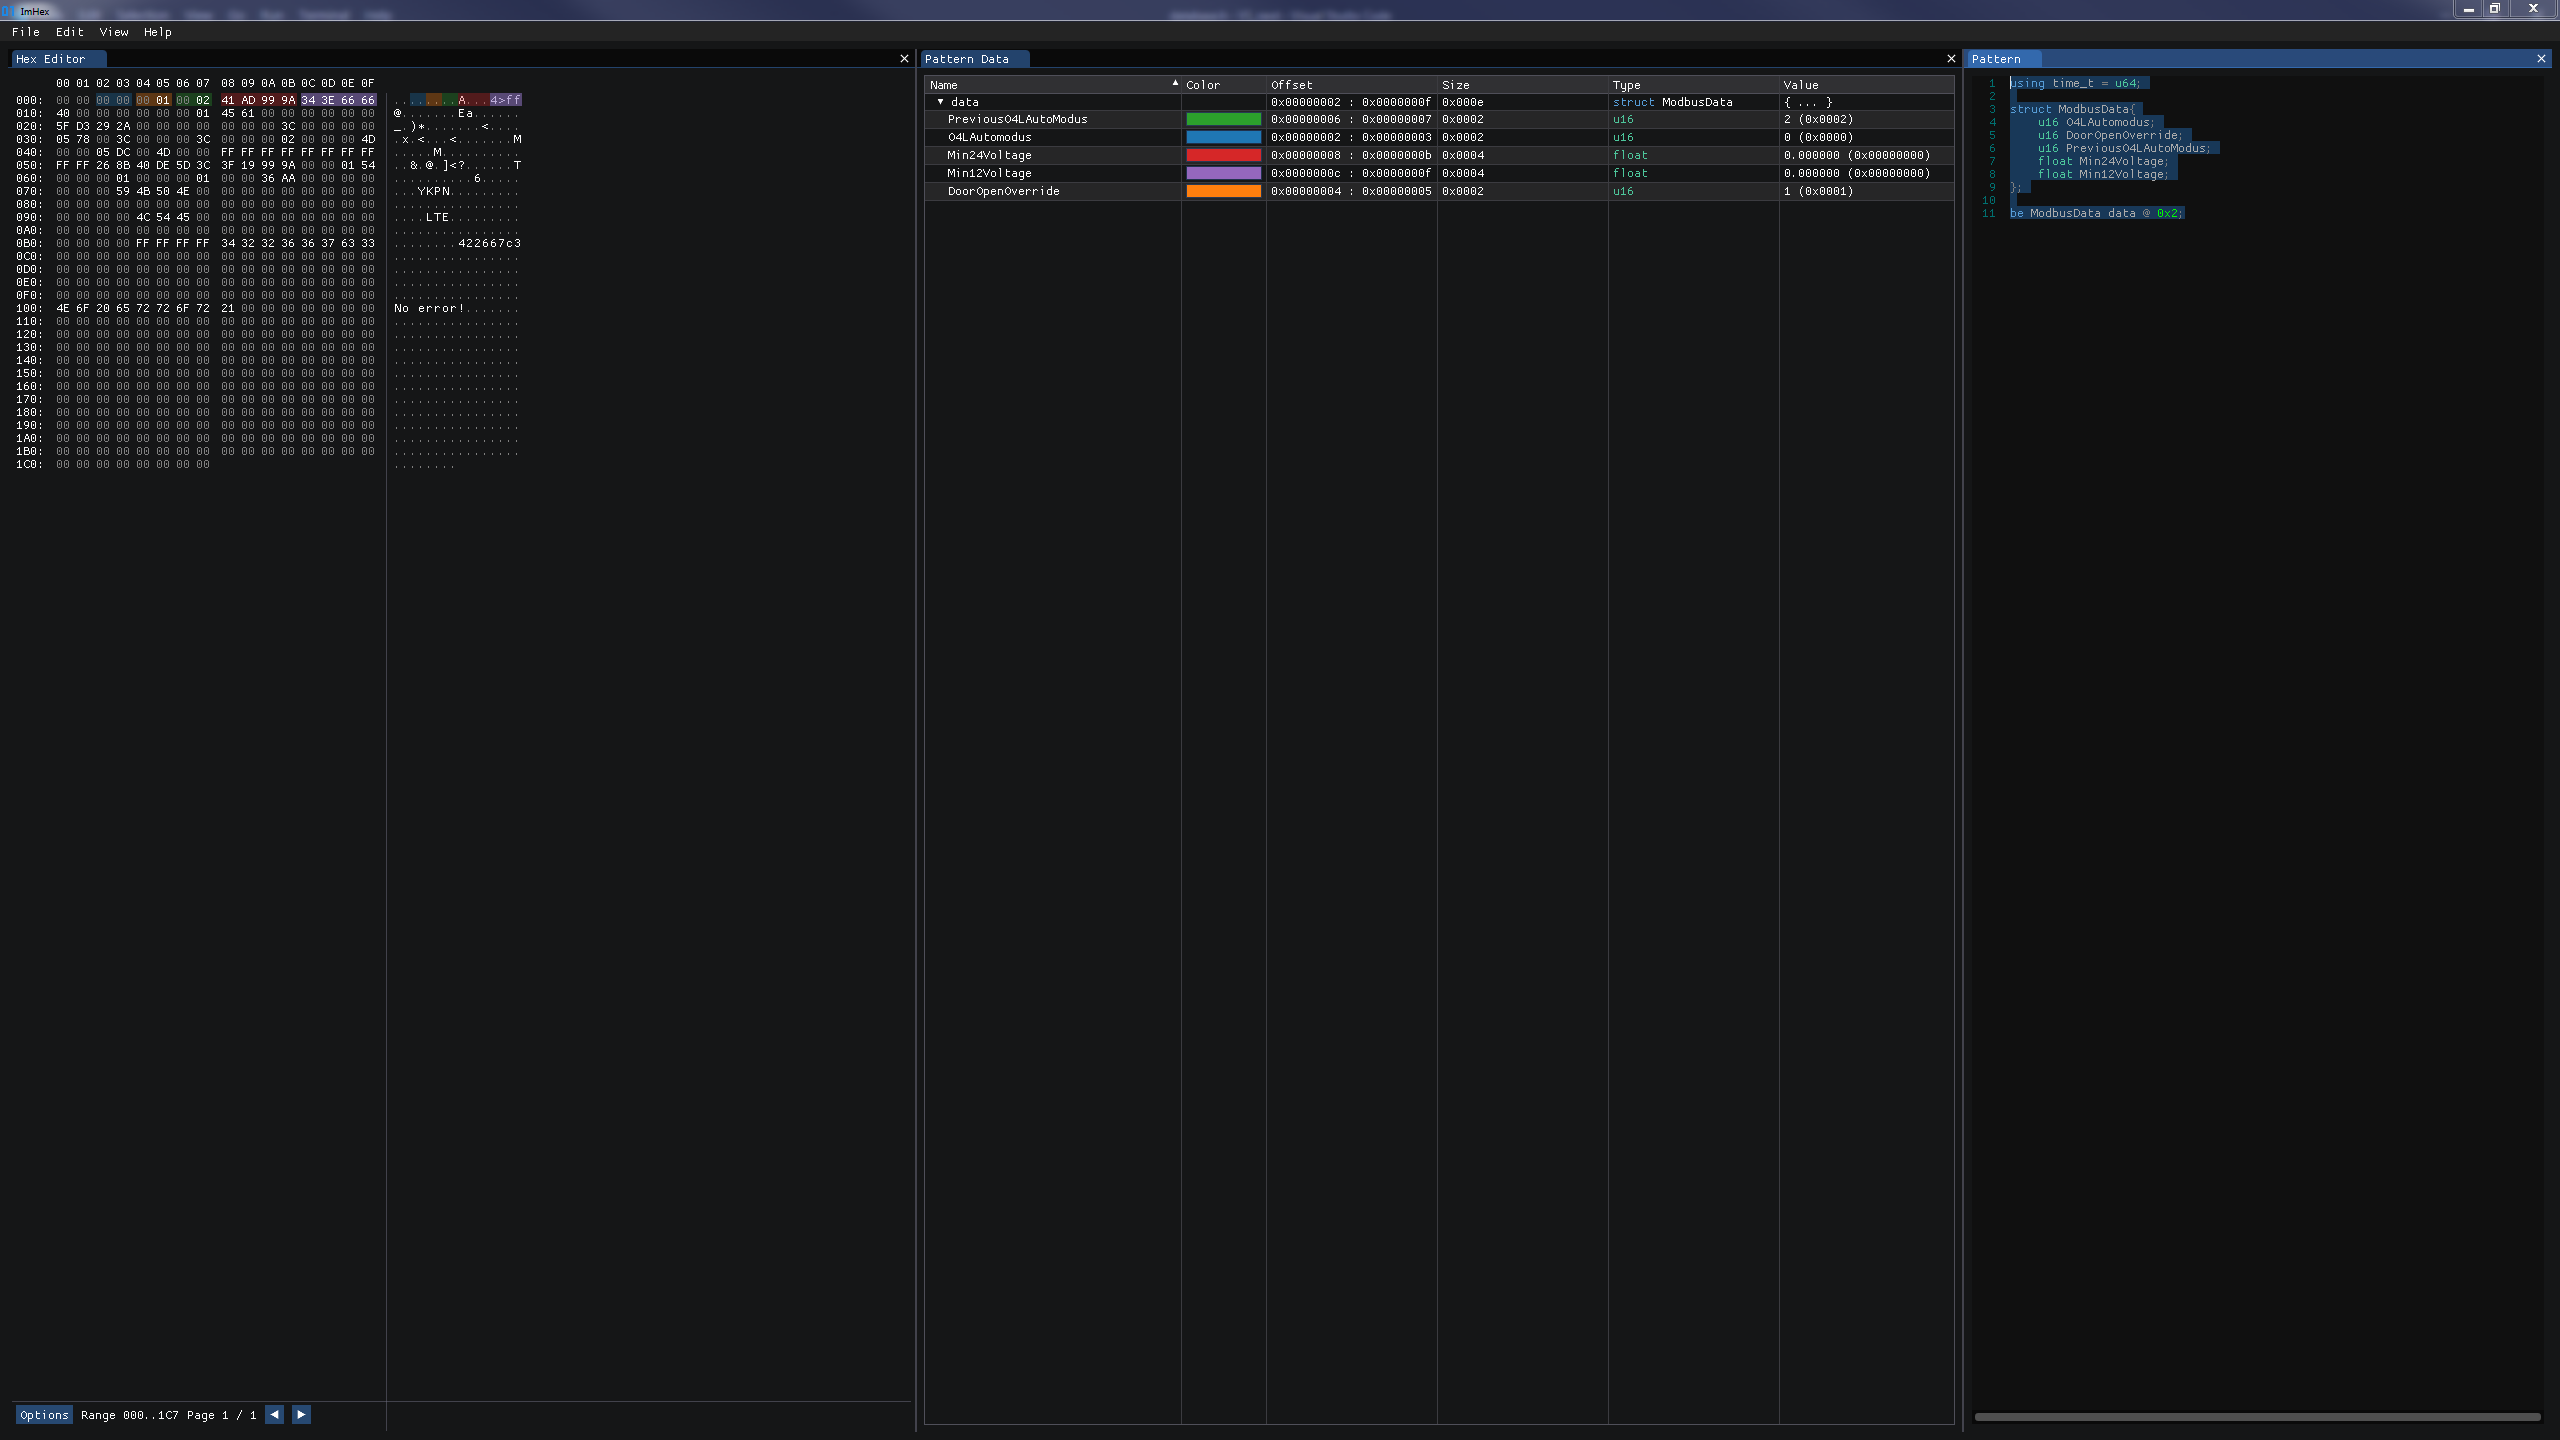Click the struct ModbusData type cell
This screenshot has width=2560, height=1440.
coord(1672,102)
